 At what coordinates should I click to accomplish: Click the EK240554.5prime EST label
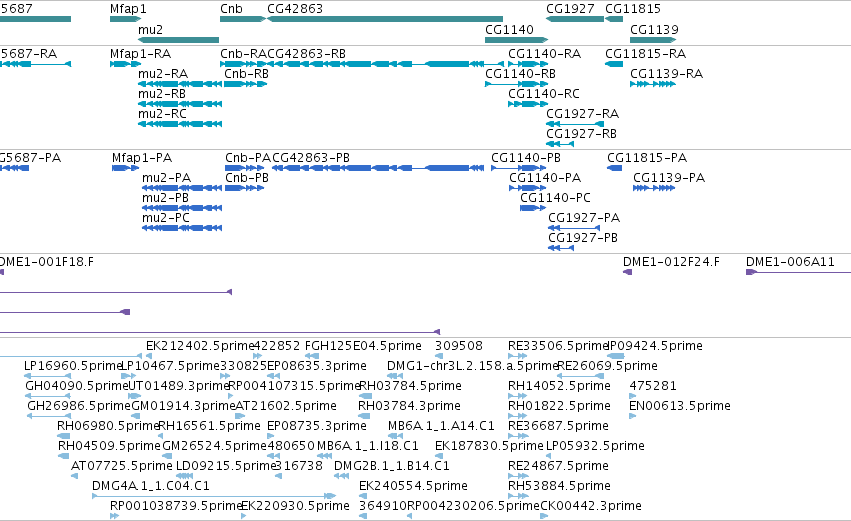(x=414, y=487)
